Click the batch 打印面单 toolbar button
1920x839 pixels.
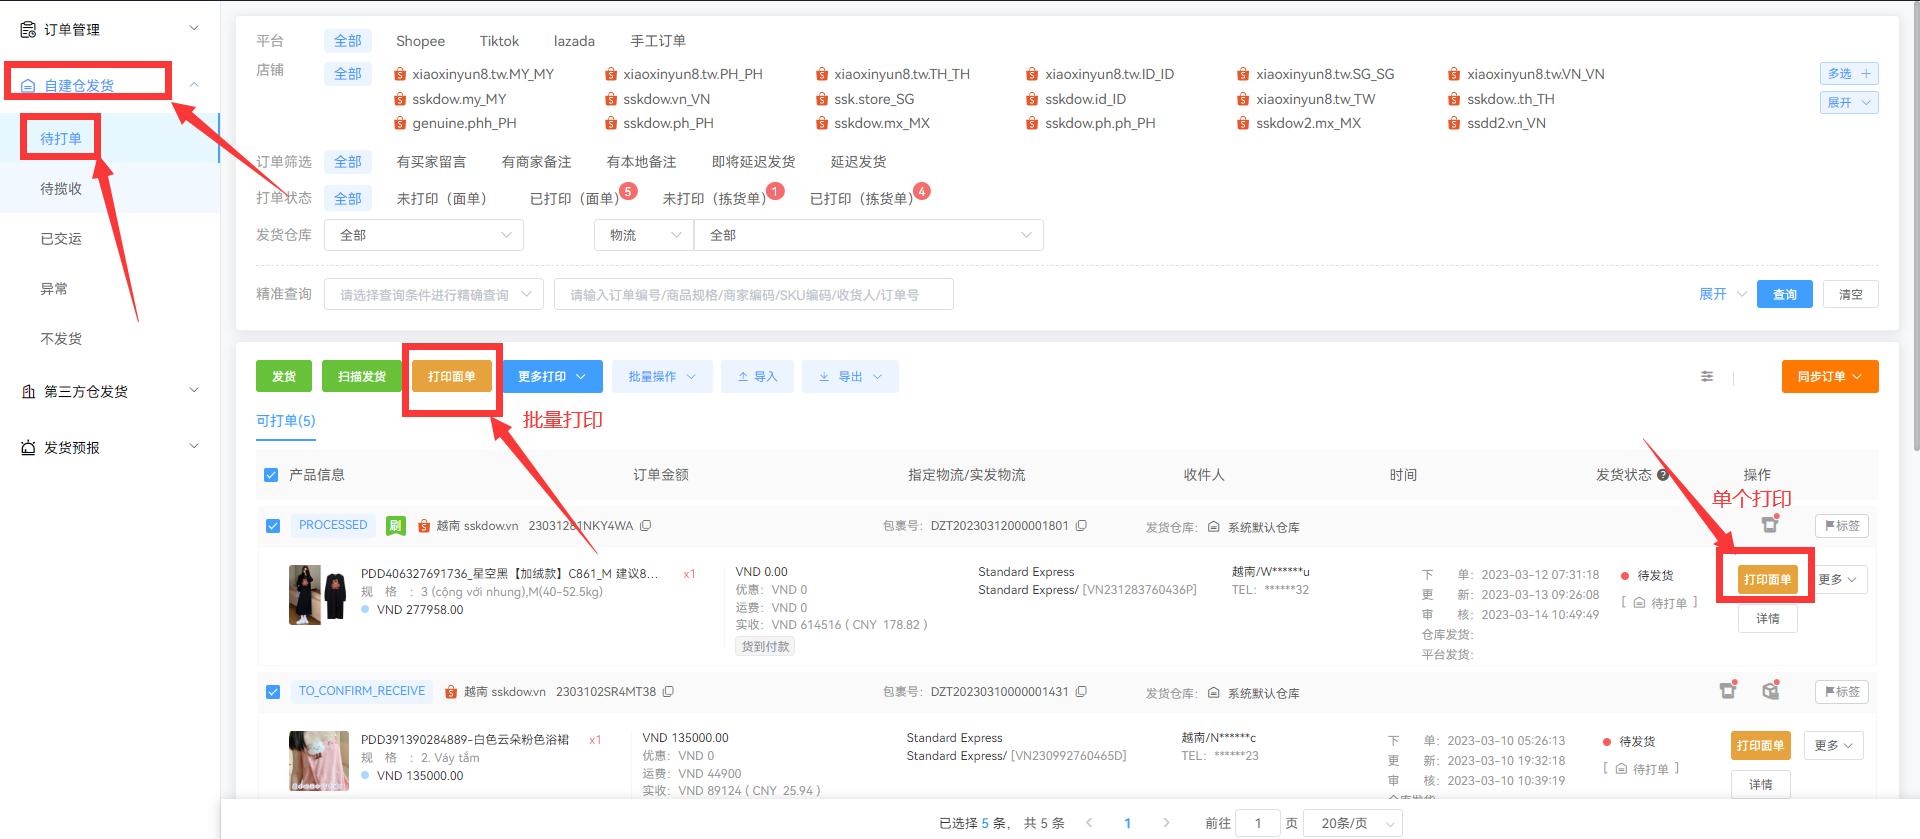[452, 376]
